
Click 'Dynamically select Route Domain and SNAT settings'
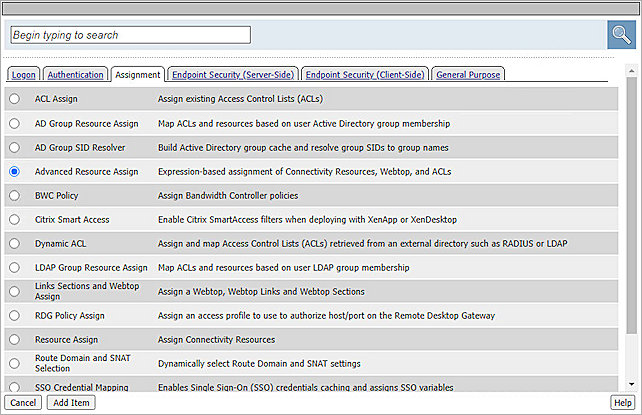pyautogui.click(x=259, y=363)
